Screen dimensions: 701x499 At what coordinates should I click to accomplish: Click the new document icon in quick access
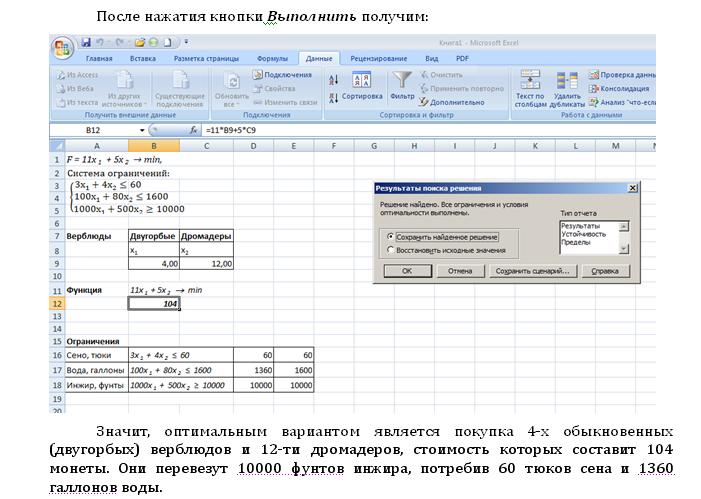pyautogui.click(x=168, y=42)
